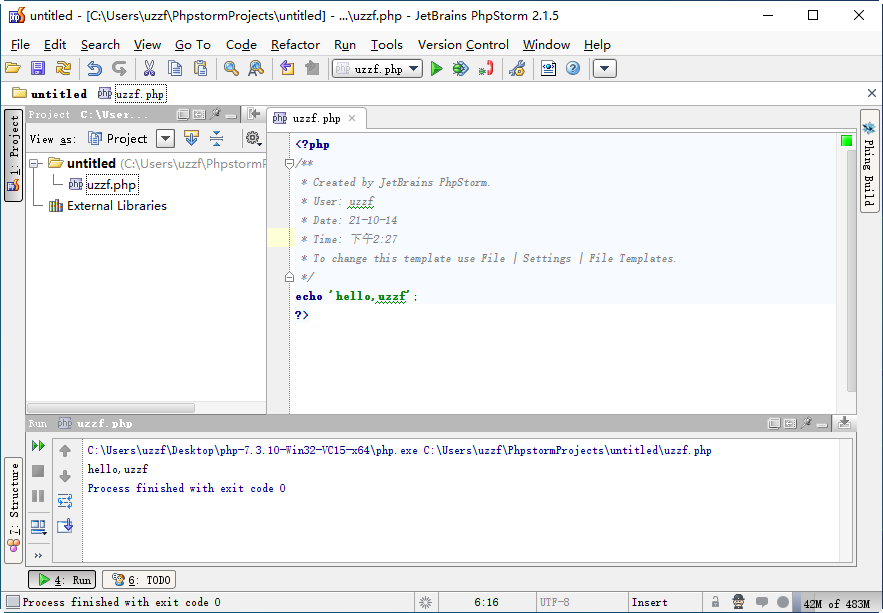Save all using the floppy disk icon
The height and width of the screenshot is (613, 883).
38,69
